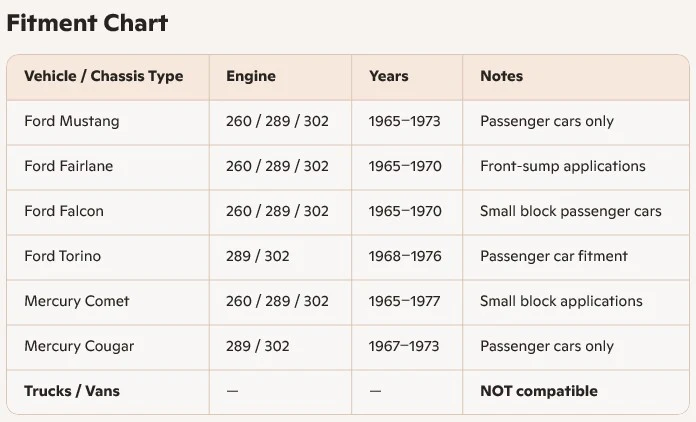The width and height of the screenshot is (696, 422).
Task: Select the Notes column header
Action: (502, 76)
